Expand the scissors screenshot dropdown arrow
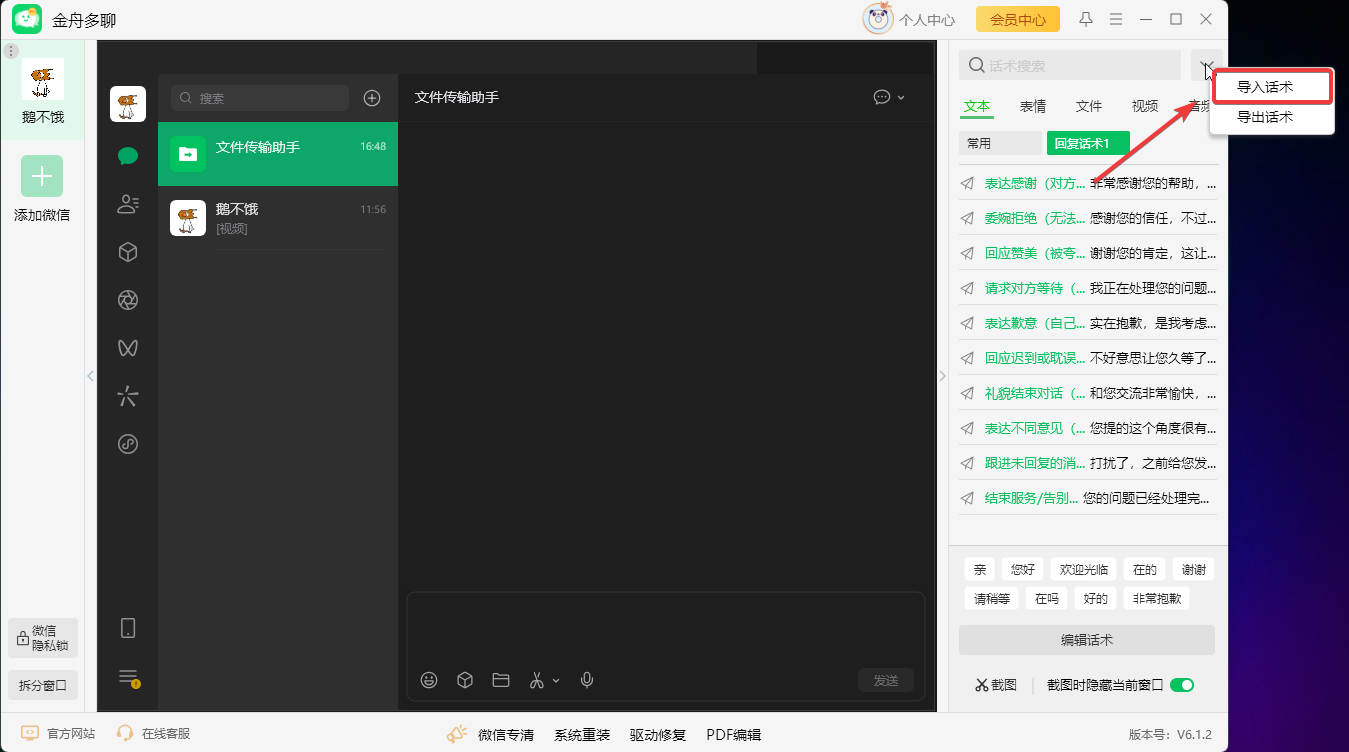1349x752 pixels. 557,680
